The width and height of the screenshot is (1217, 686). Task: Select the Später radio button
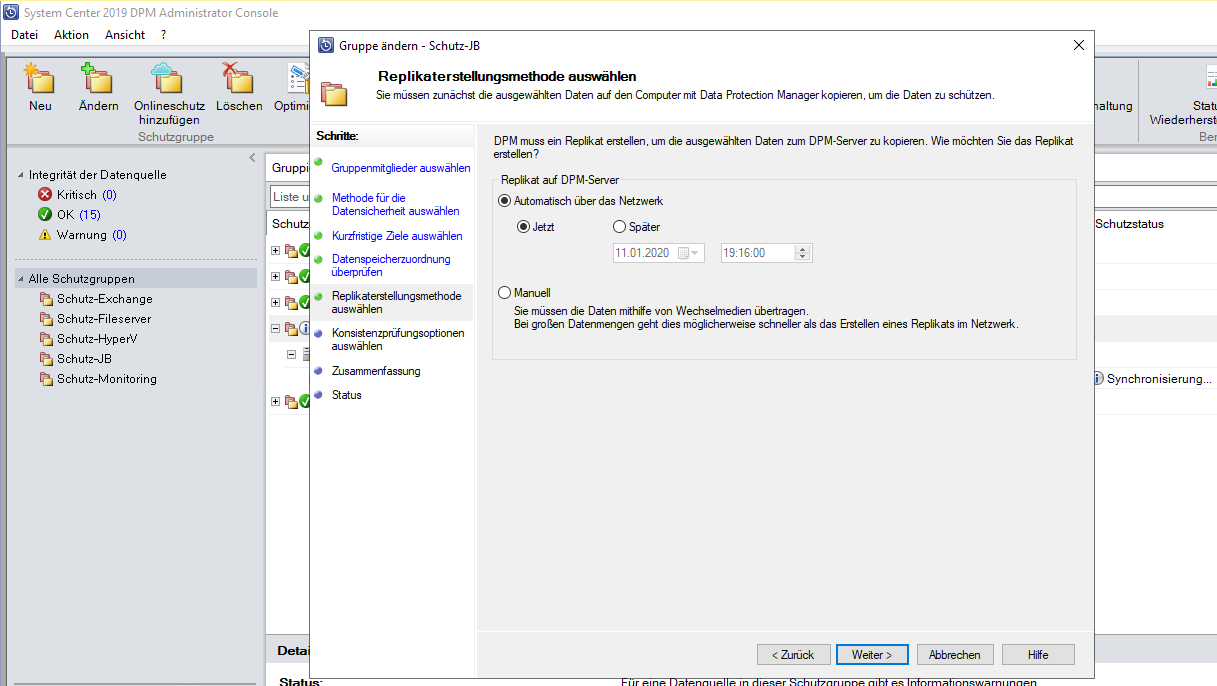619,227
